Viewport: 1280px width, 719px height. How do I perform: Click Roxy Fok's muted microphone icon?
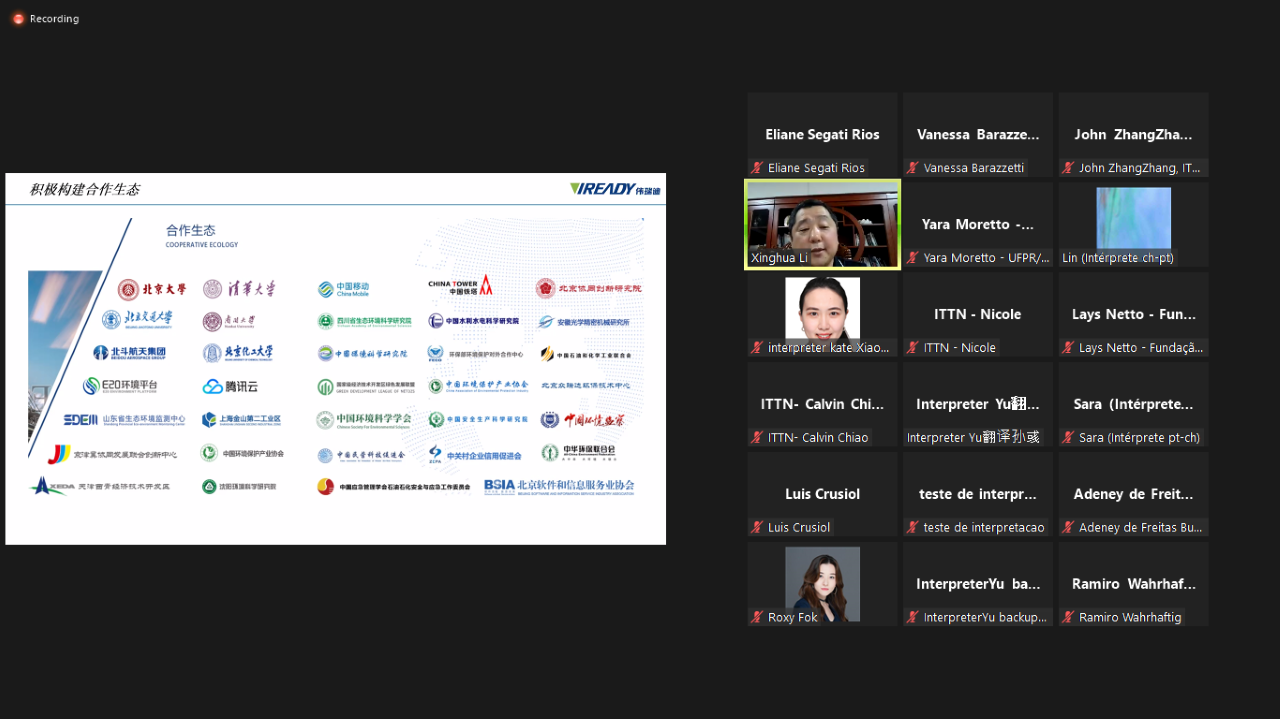coord(757,618)
